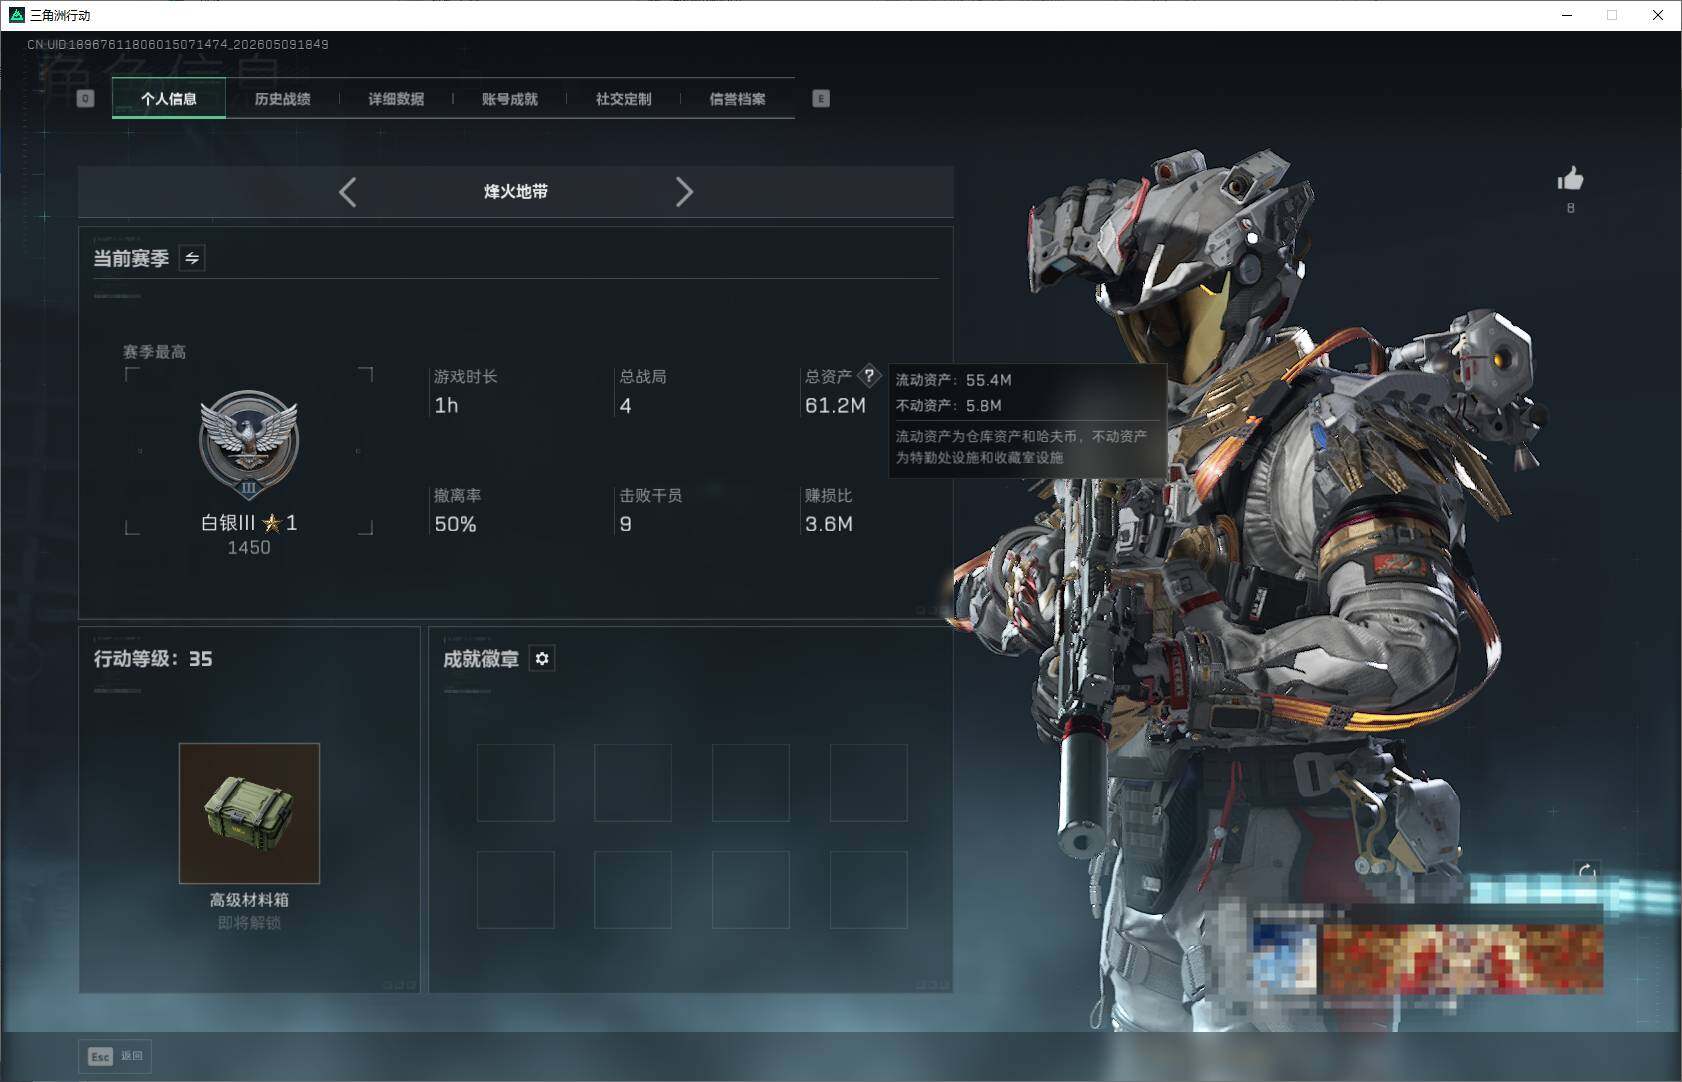
Task: Click the 总战局 value 4
Action: click(x=625, y=405)
